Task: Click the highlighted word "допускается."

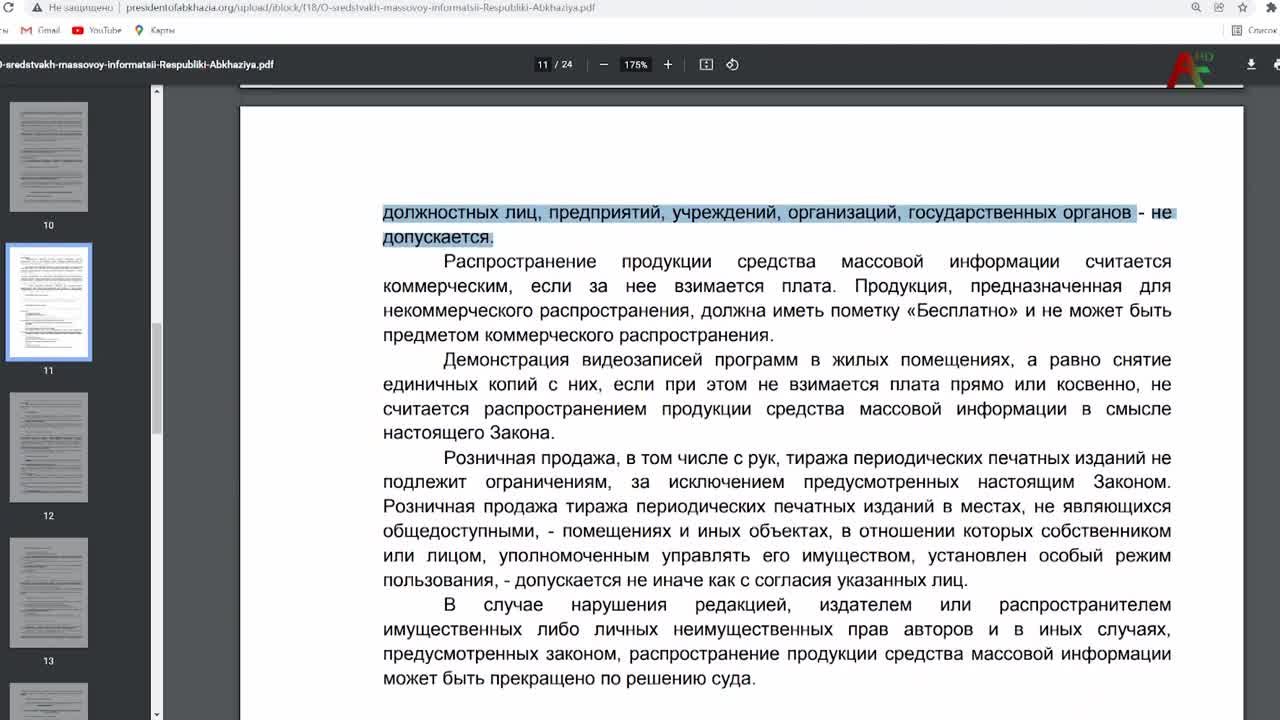Action: (438, 237)
